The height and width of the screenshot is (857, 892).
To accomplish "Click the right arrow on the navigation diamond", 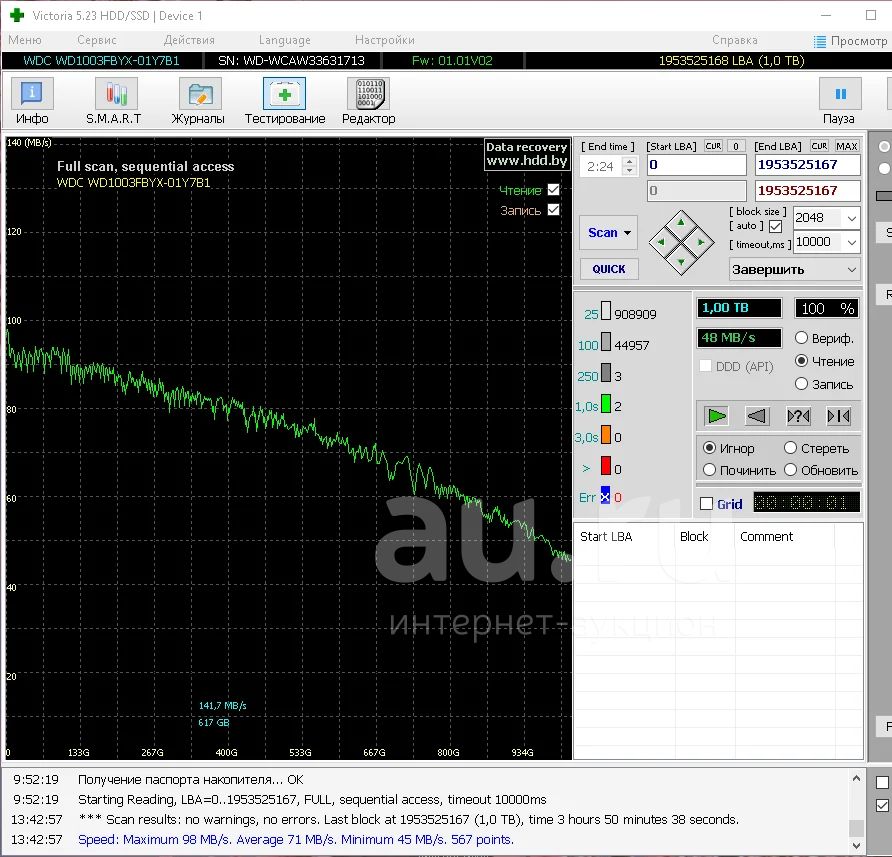I will point(701,242).
